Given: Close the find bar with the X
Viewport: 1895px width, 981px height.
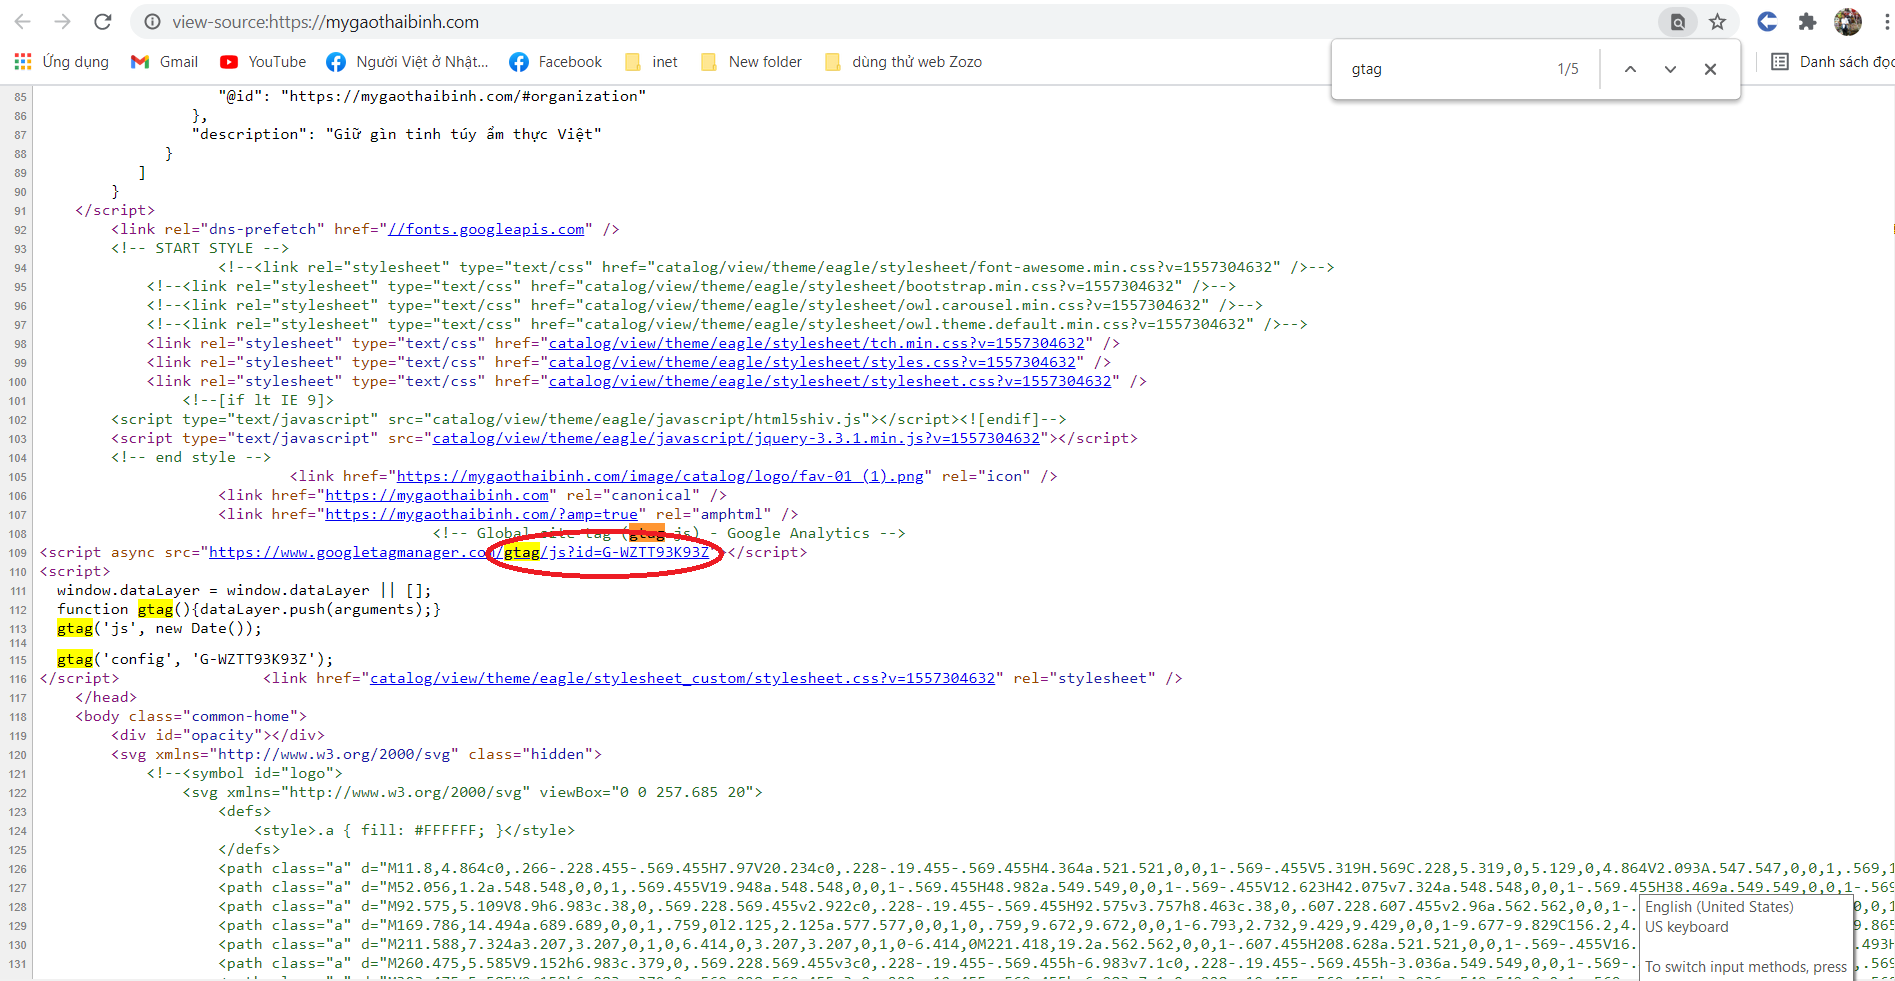Looking at the screenshot, I should pos(1710,69).
